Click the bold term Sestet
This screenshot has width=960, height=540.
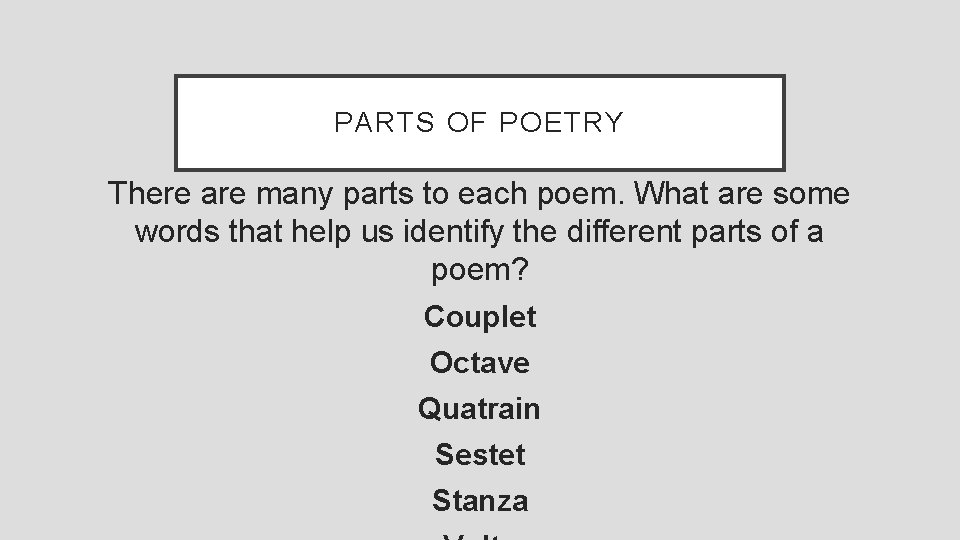[x=480, y=454]
